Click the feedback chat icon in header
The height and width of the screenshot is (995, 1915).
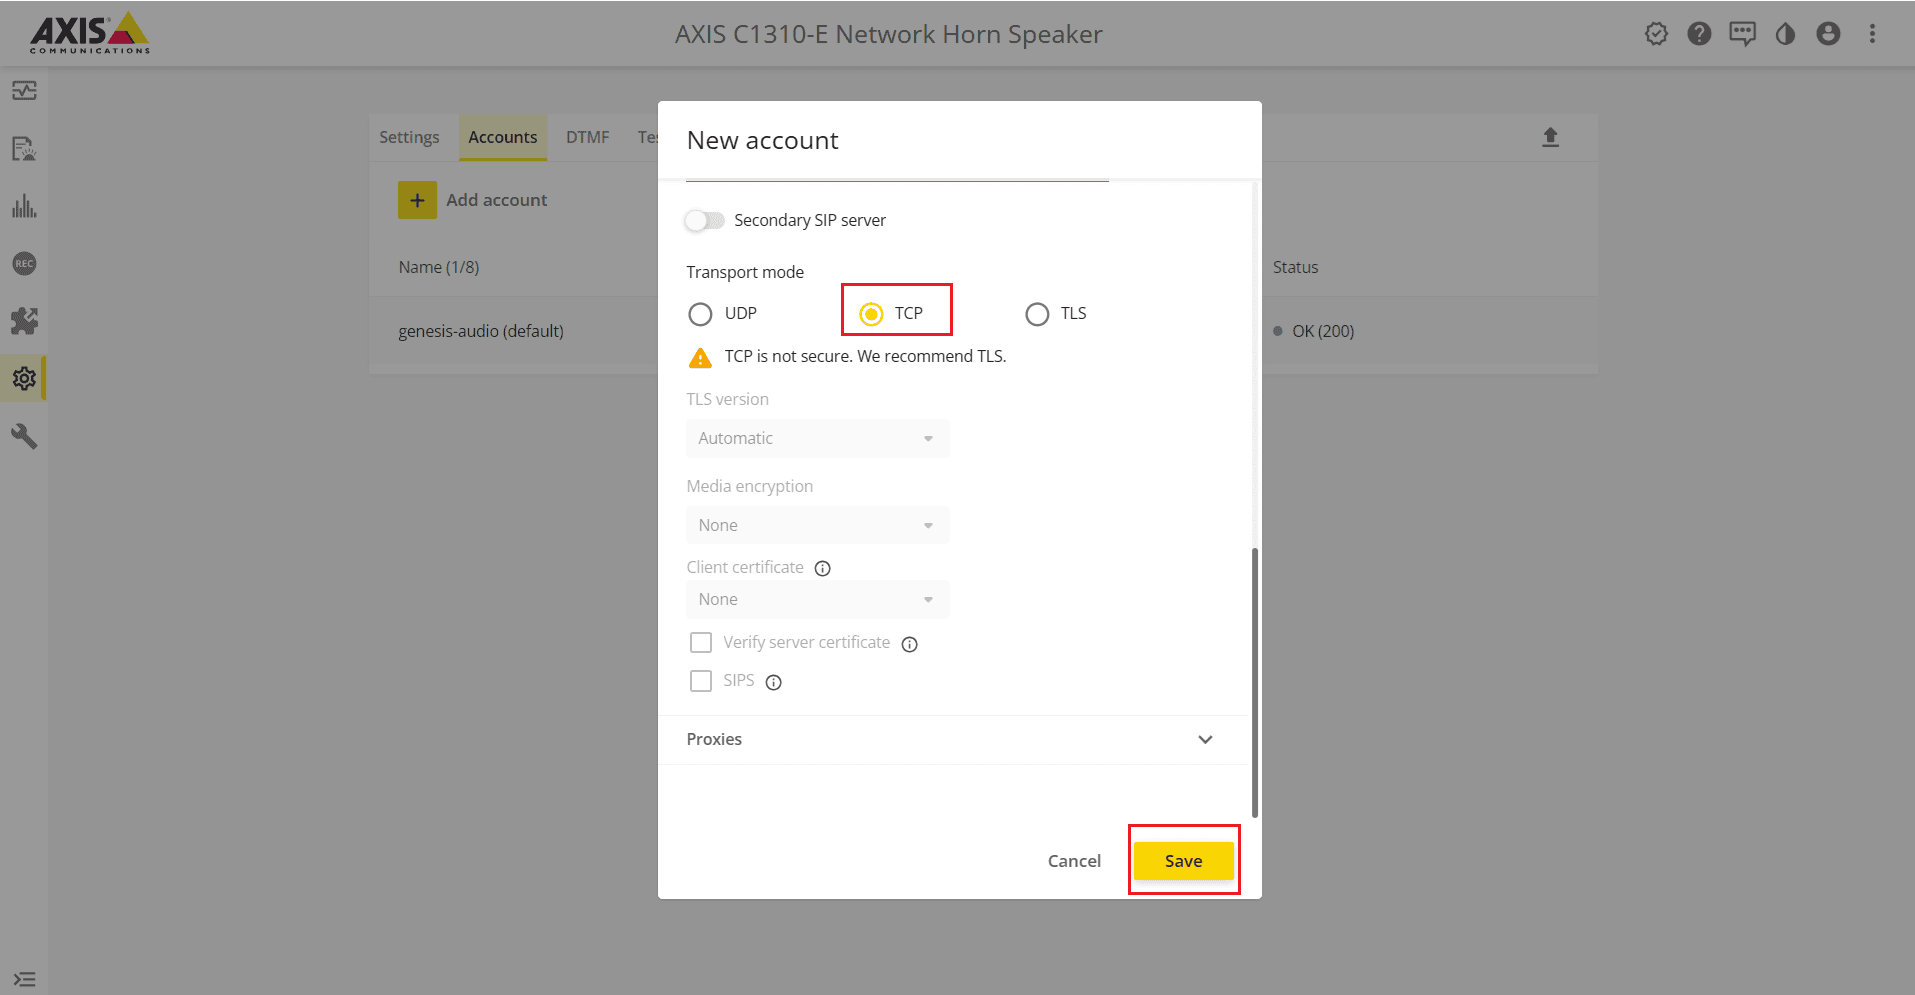coord(1742,34)
